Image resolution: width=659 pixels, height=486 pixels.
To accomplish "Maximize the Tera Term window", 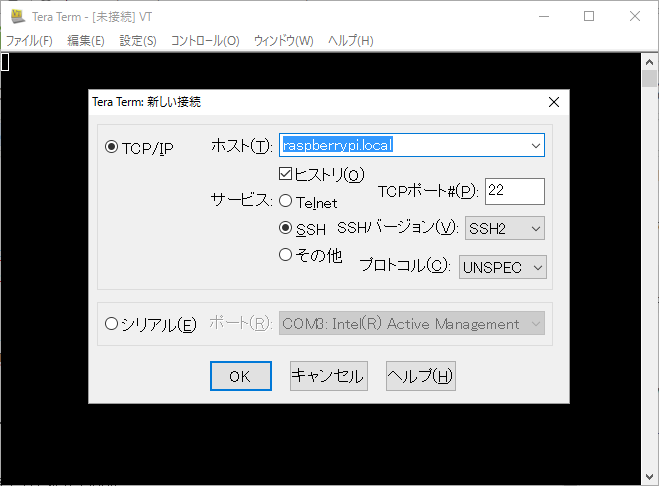I will (x=589, y=16).
